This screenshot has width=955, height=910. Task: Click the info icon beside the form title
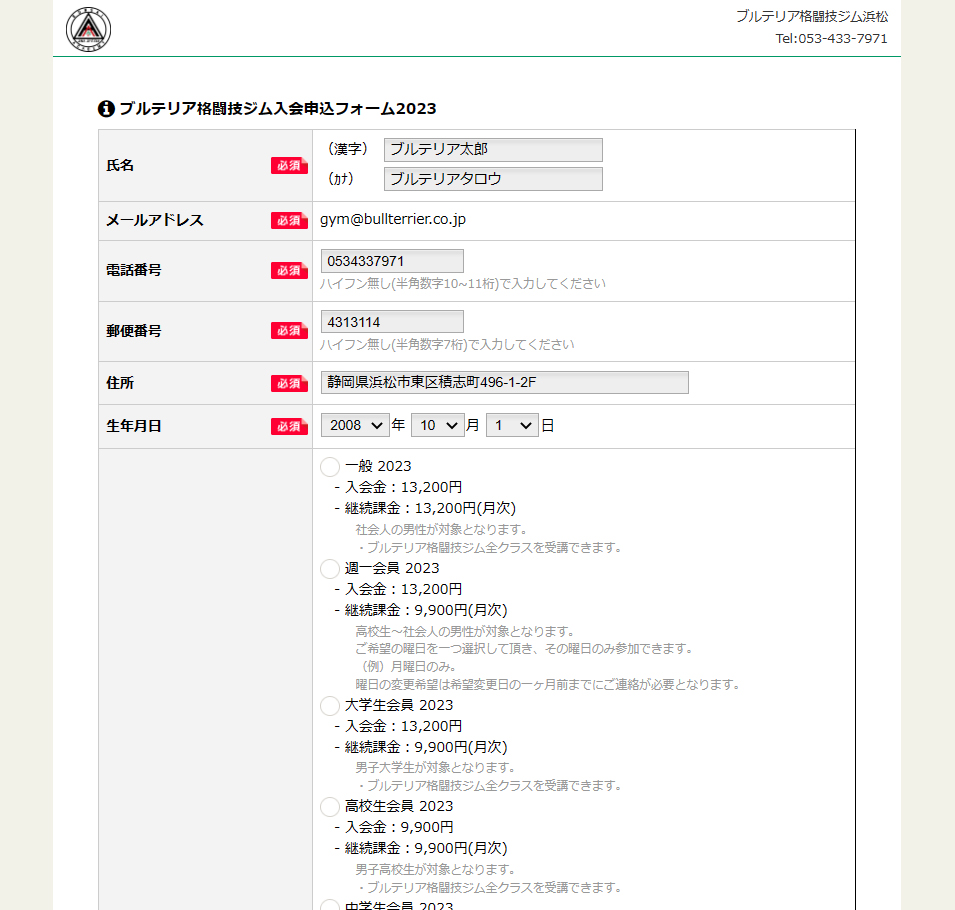106,108
